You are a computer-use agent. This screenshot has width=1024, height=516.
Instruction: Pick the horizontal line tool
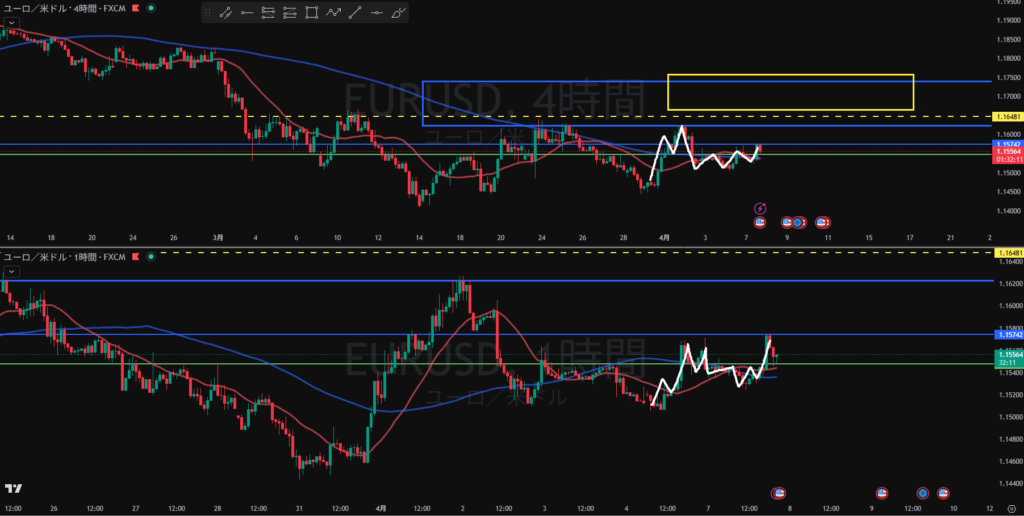click(378, 13)
